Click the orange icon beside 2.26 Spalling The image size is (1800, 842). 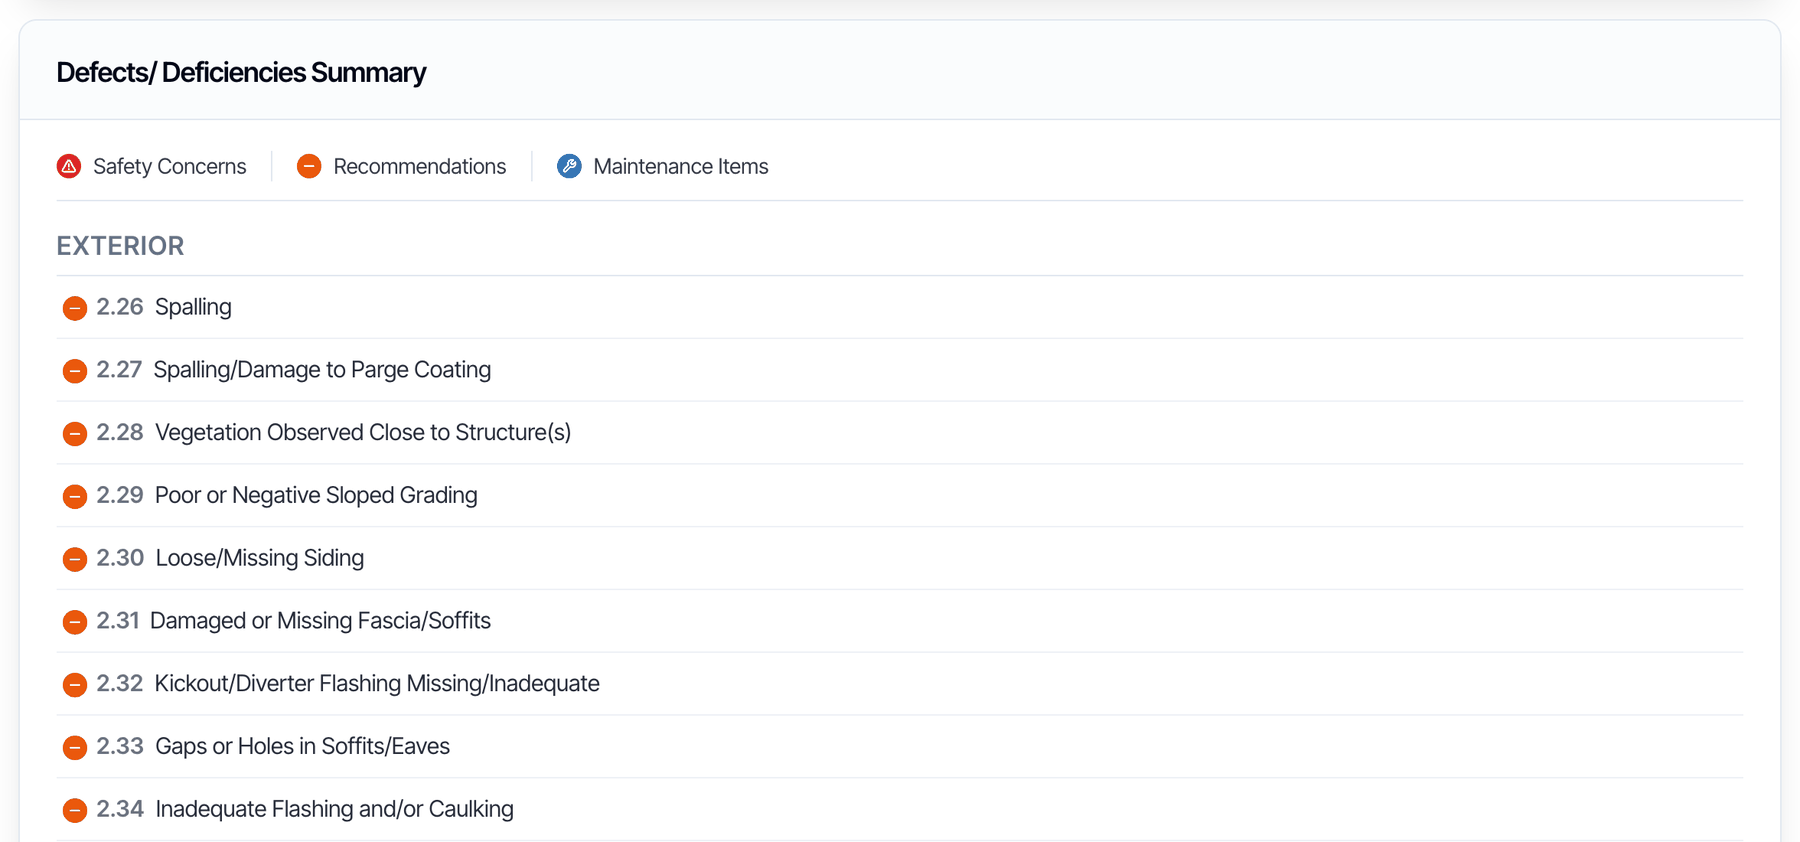coord(75,308)
